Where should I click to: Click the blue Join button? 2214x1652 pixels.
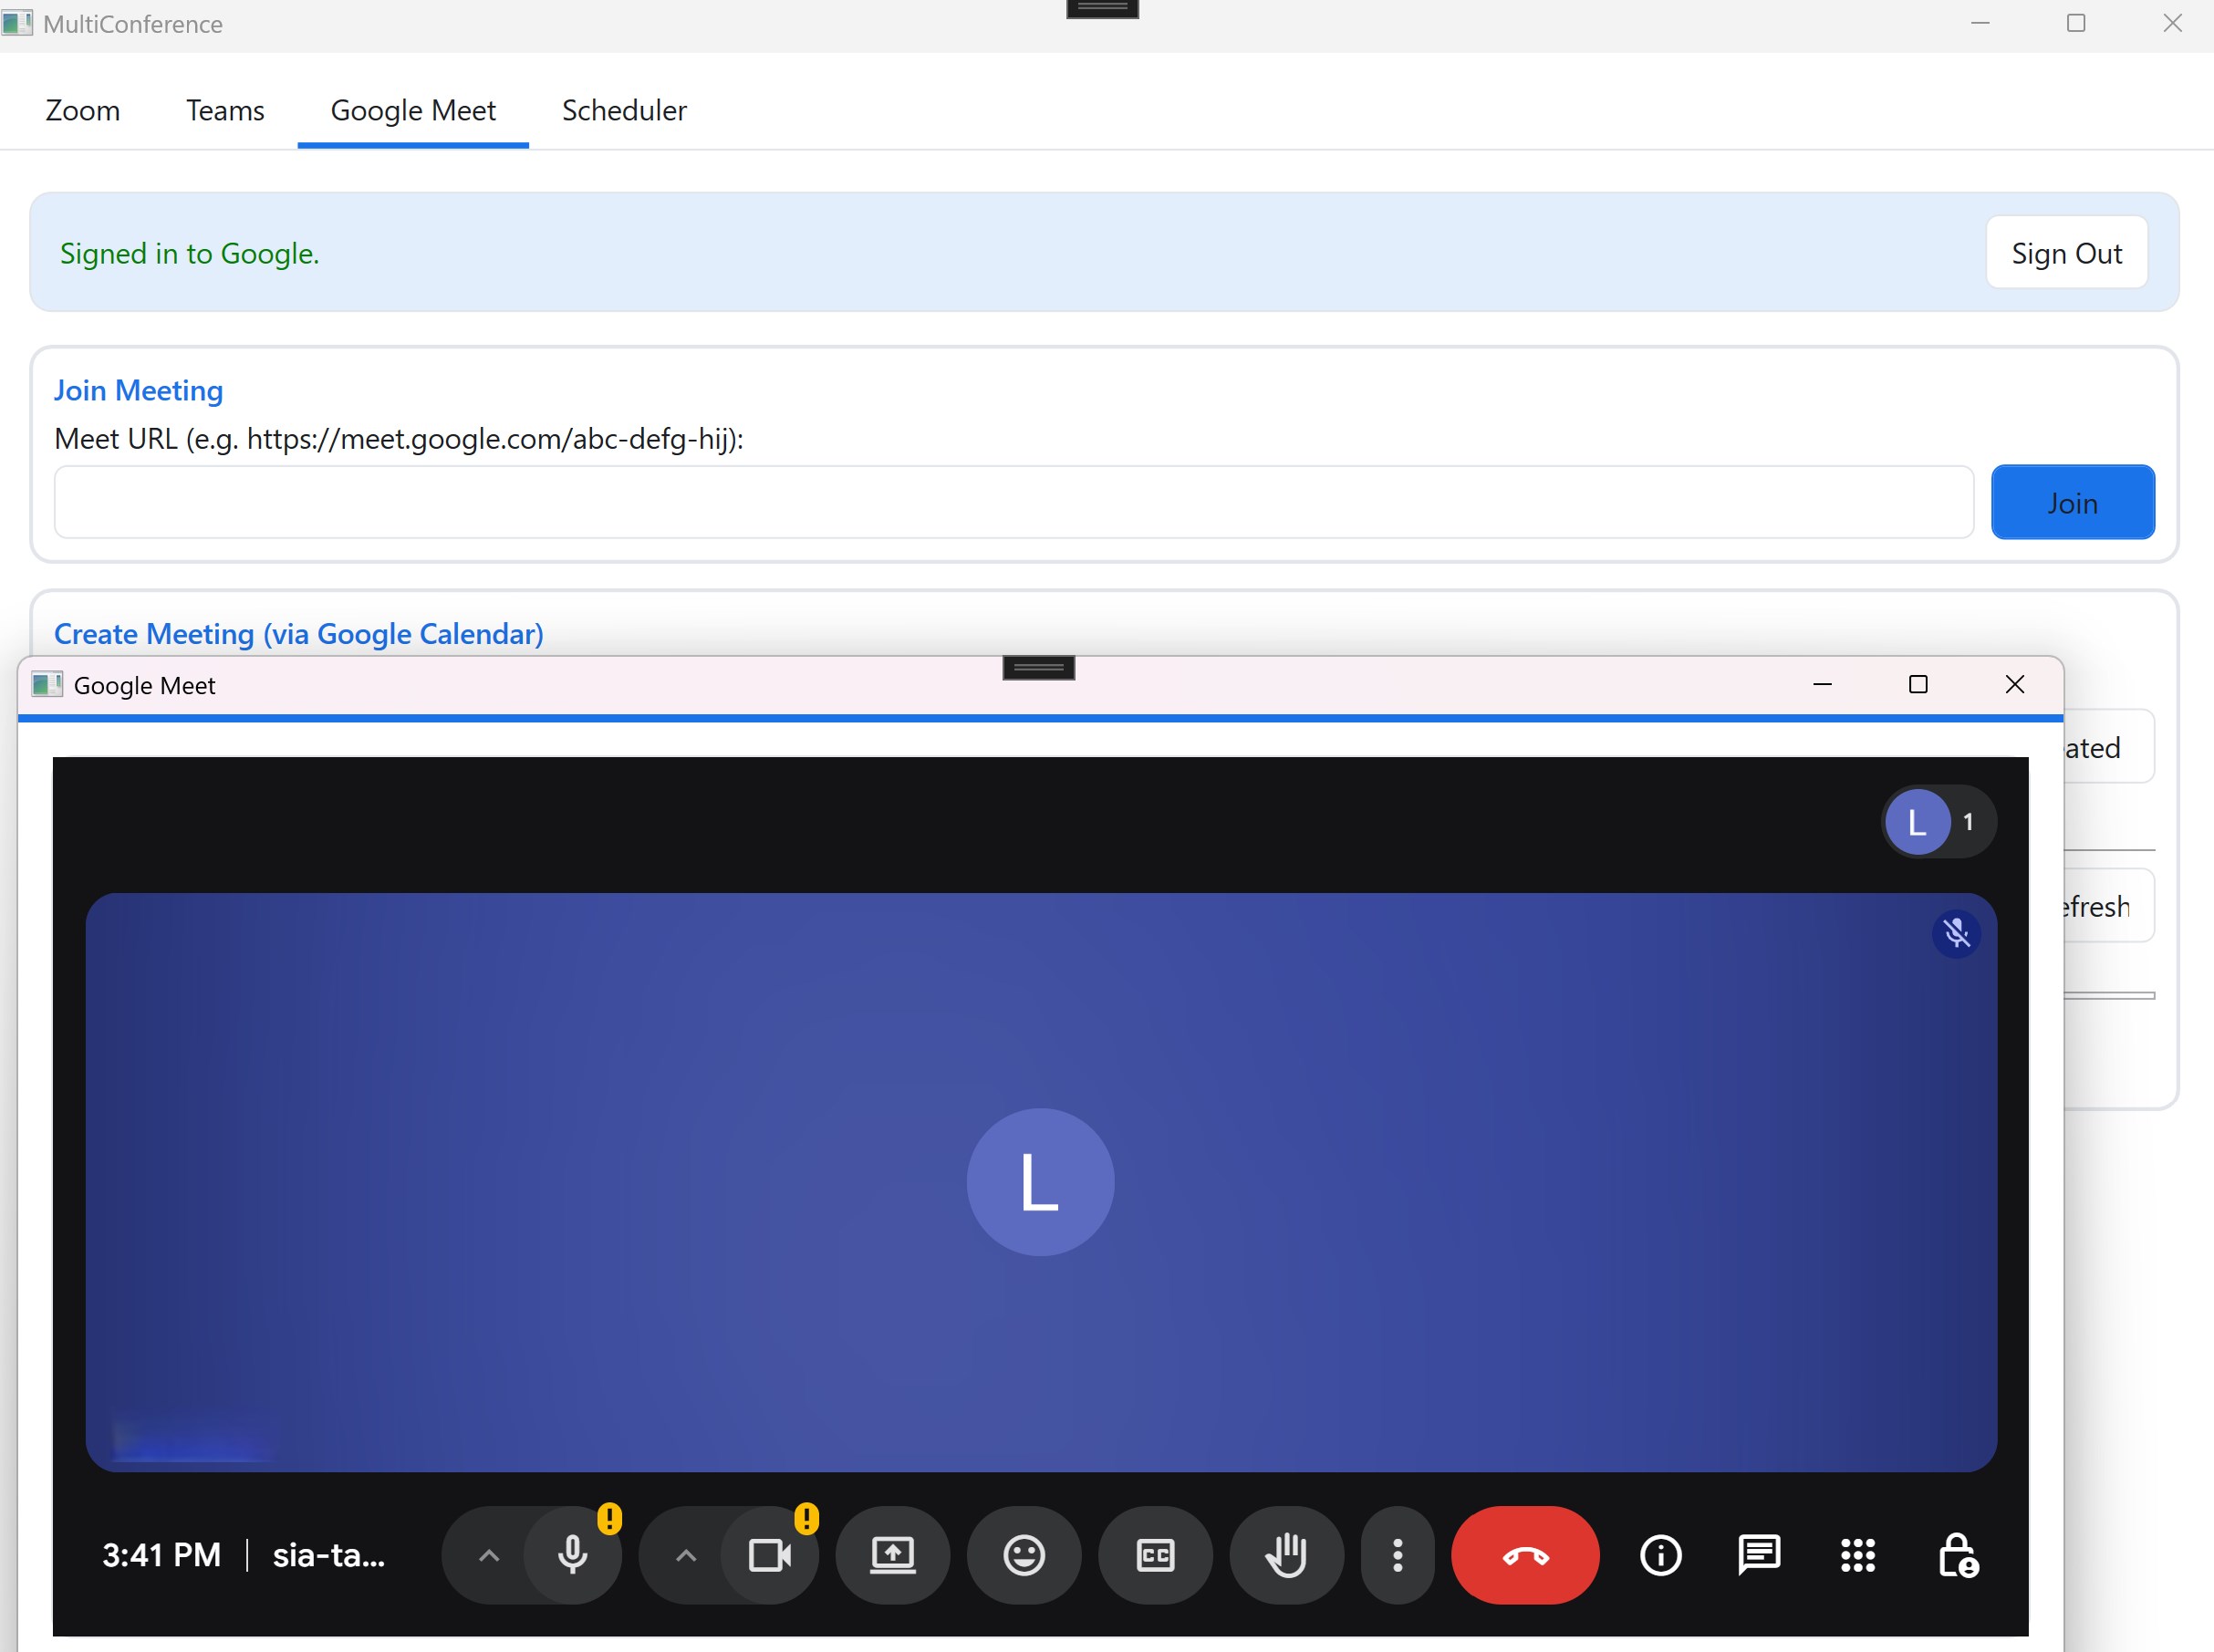tap(2072, 502)
